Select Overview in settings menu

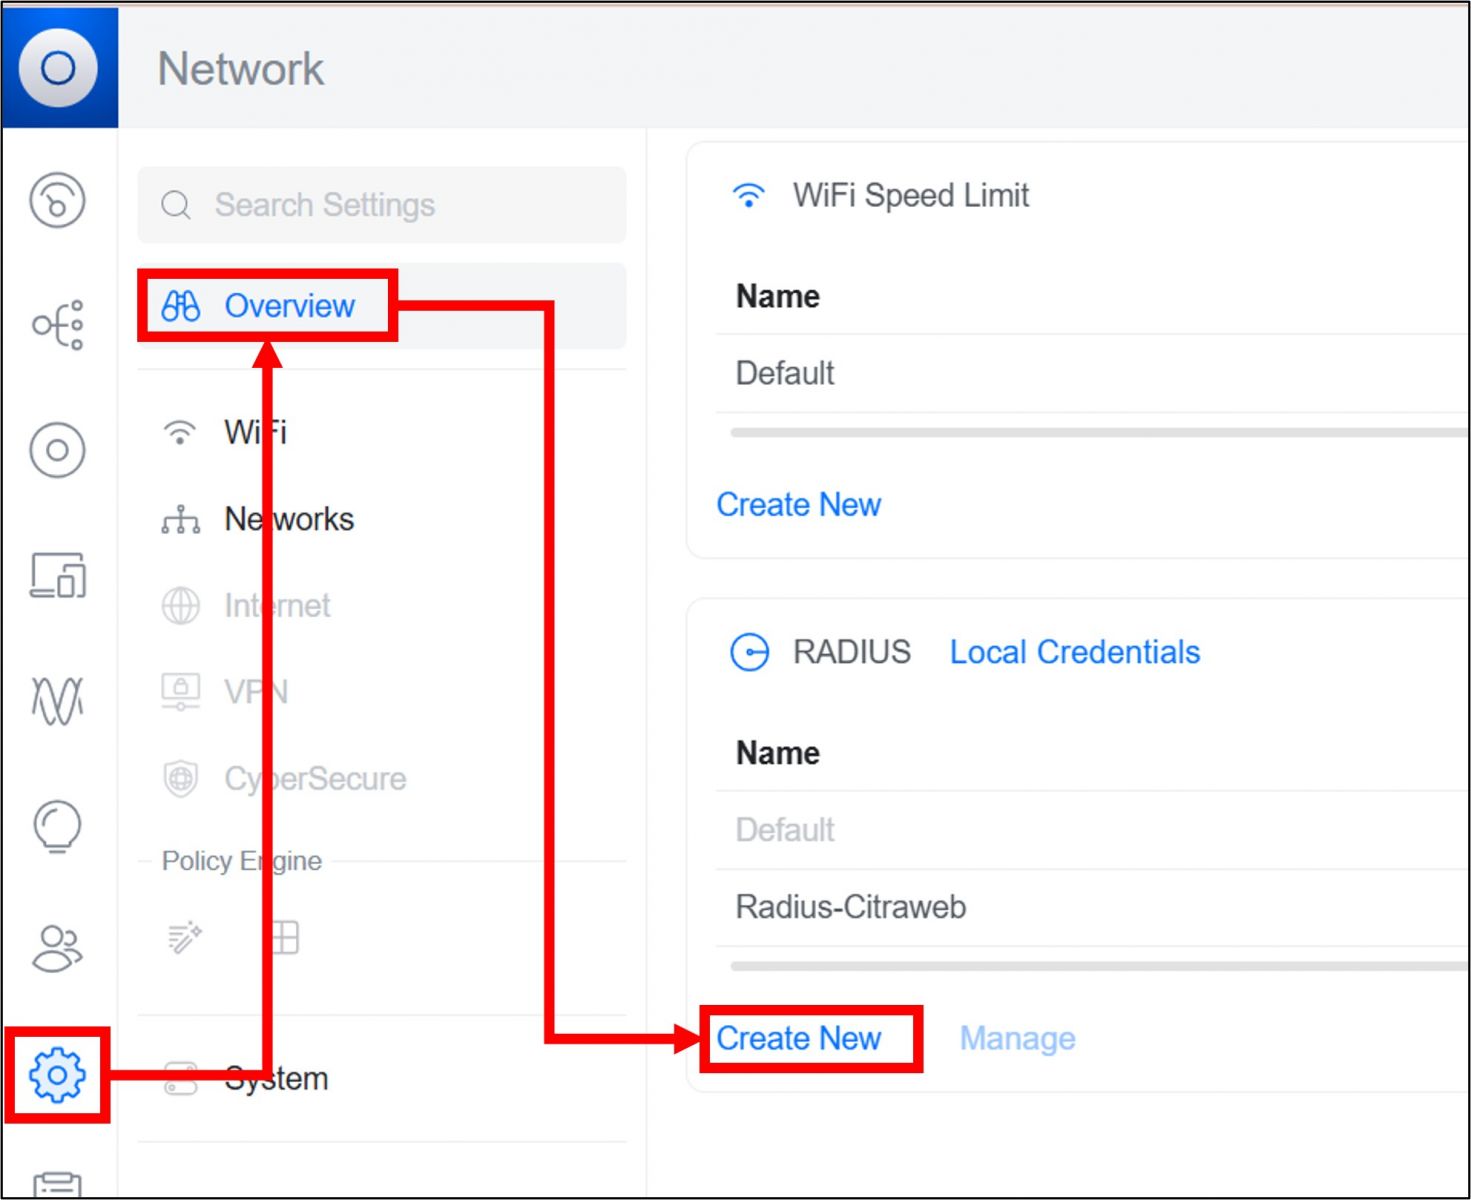(289, 306)
